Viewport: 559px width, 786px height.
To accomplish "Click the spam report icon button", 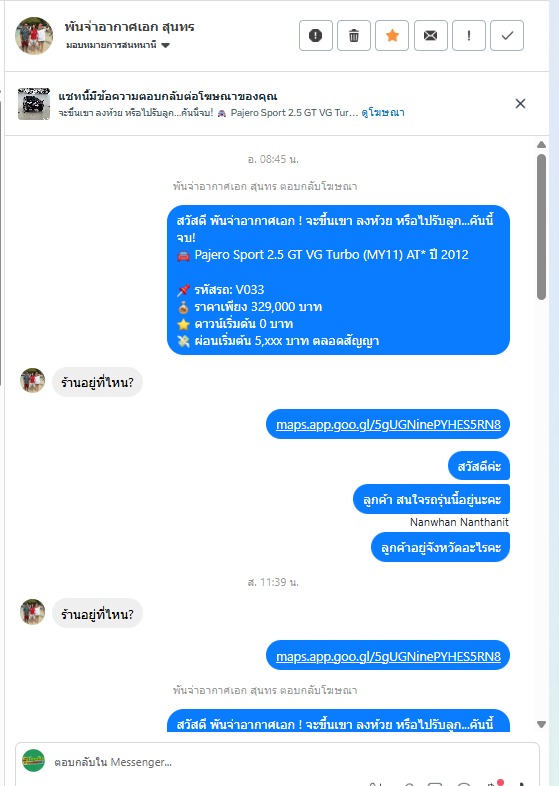I will click(x=315, y=36).
